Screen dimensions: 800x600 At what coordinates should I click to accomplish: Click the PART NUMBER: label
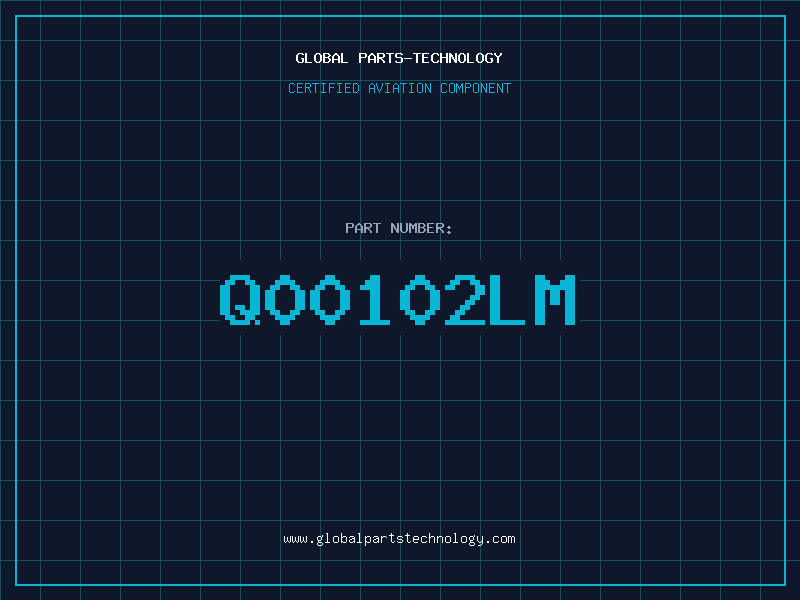tap(399, 228)
